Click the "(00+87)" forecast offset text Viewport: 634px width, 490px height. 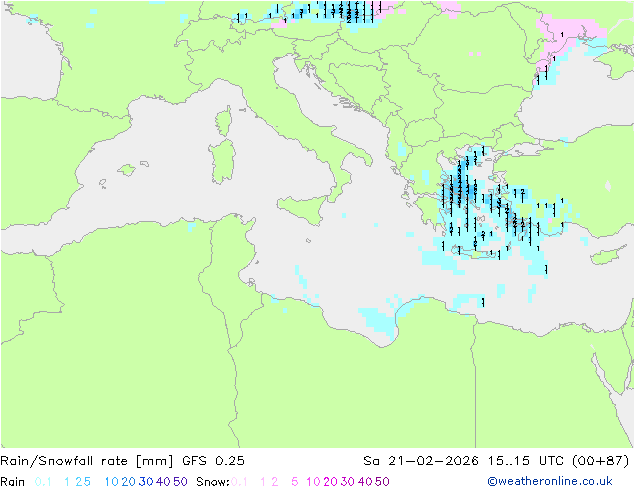coord(601,461)
